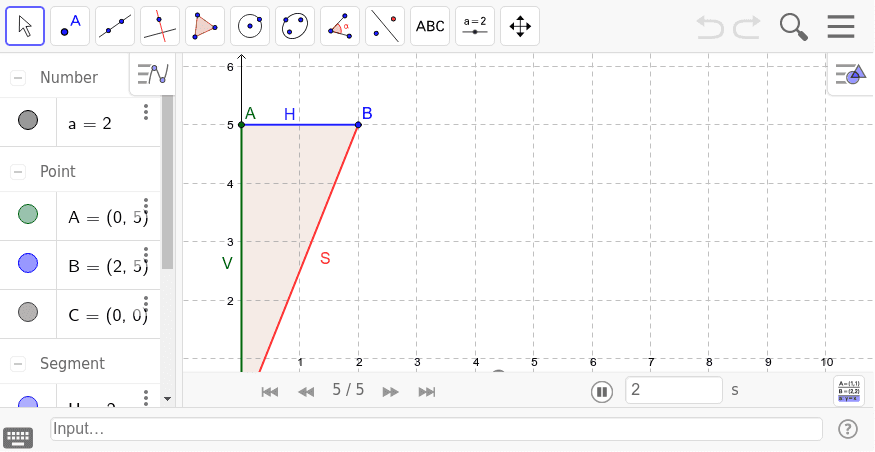Open the search magnifier
Viewport: 875px width, 452px height.
(794, 27)
